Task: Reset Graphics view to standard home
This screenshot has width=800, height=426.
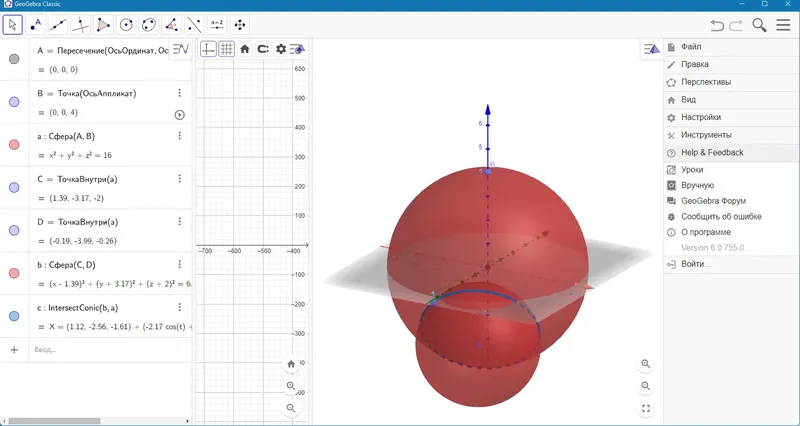Action: click(245, 49)
